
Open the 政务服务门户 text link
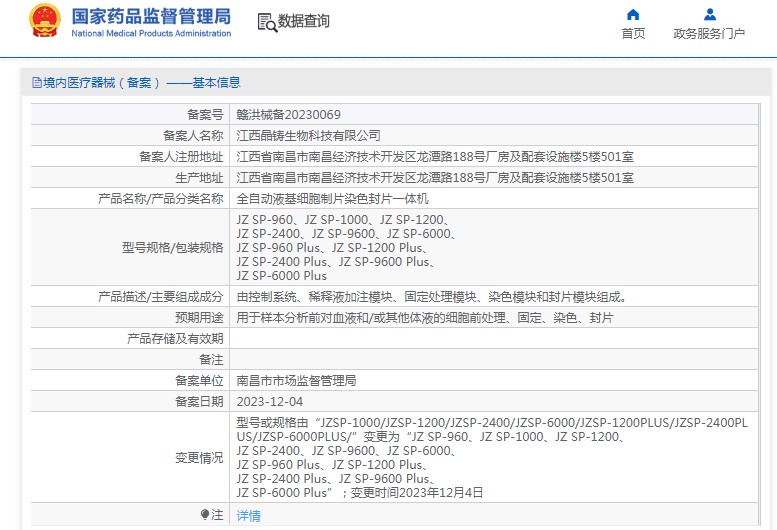coord(709,33)
